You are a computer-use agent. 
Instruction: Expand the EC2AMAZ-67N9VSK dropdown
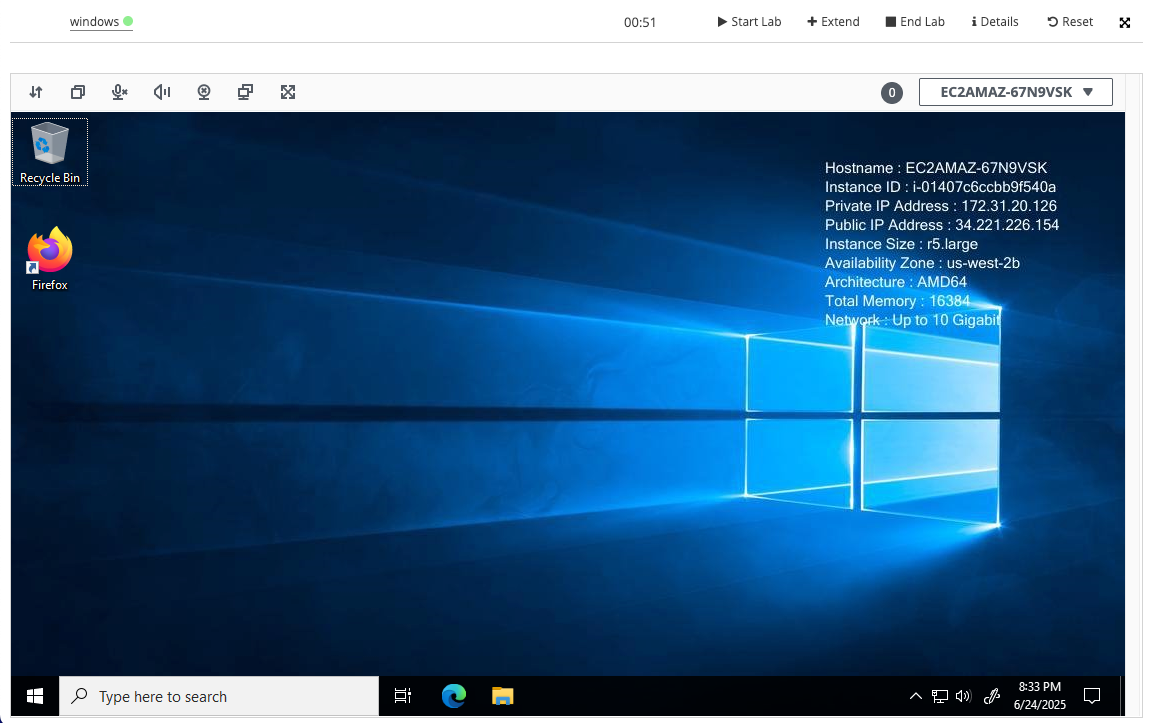(x=1015, y=92)
